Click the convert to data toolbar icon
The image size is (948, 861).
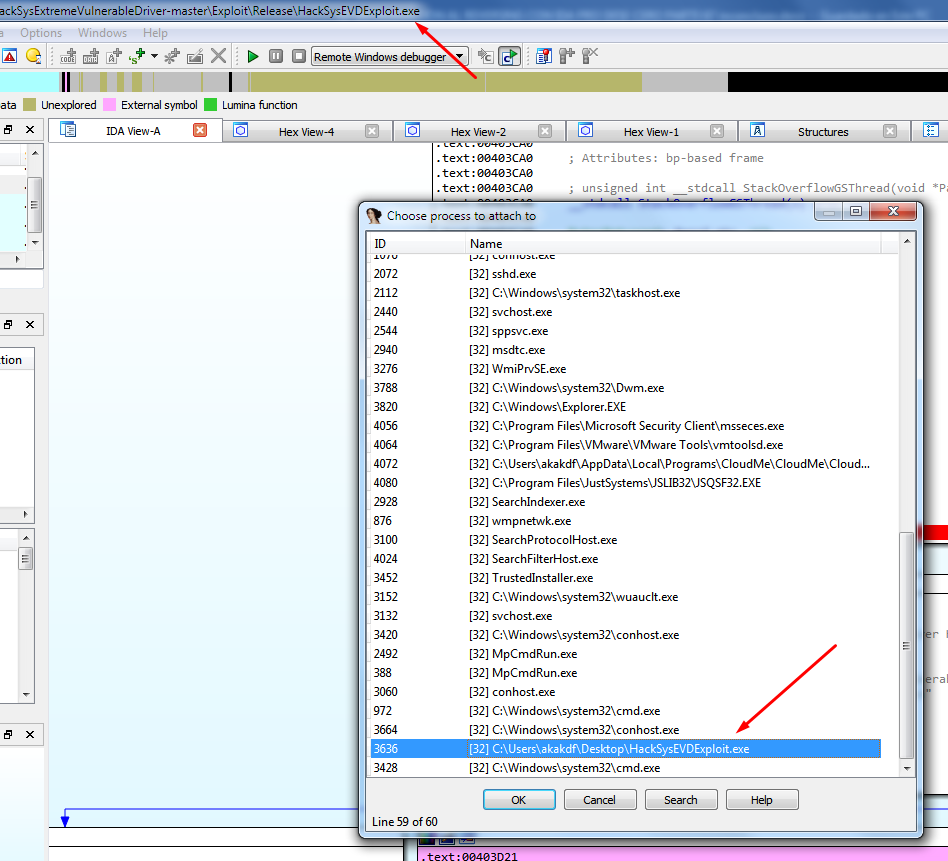92,57
